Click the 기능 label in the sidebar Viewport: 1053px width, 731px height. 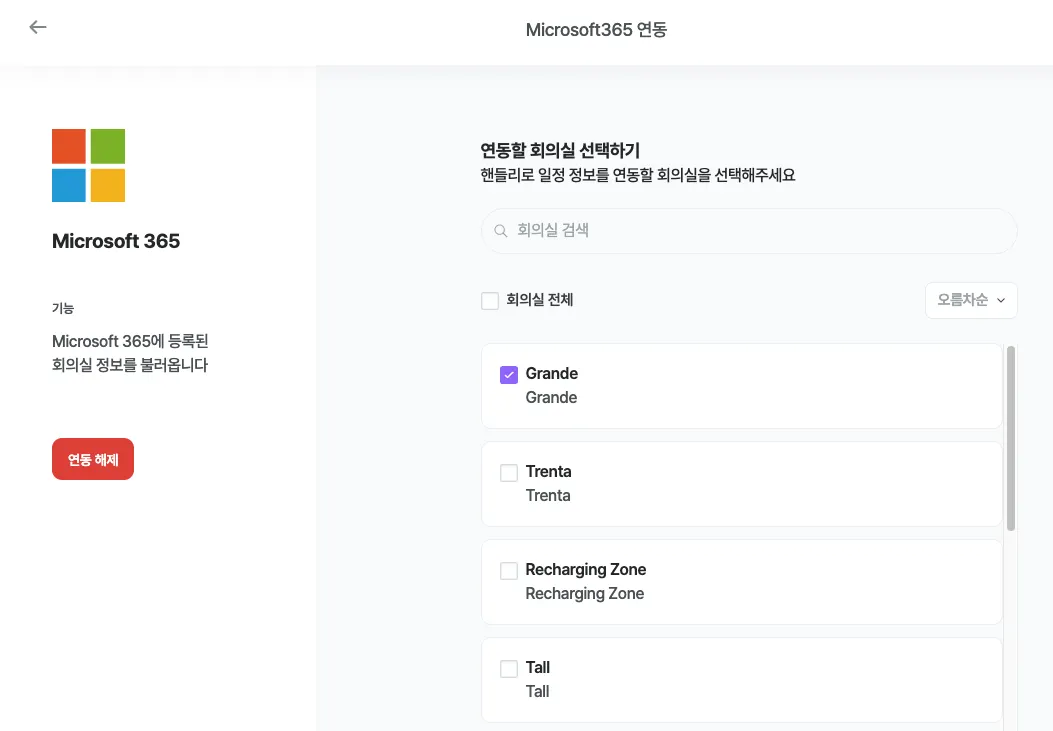[x=63, y=308]
